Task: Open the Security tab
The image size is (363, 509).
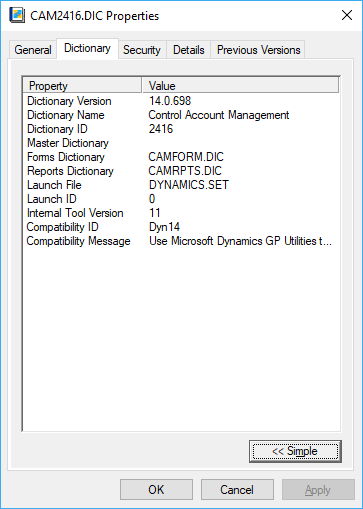Action: [142, 50]
